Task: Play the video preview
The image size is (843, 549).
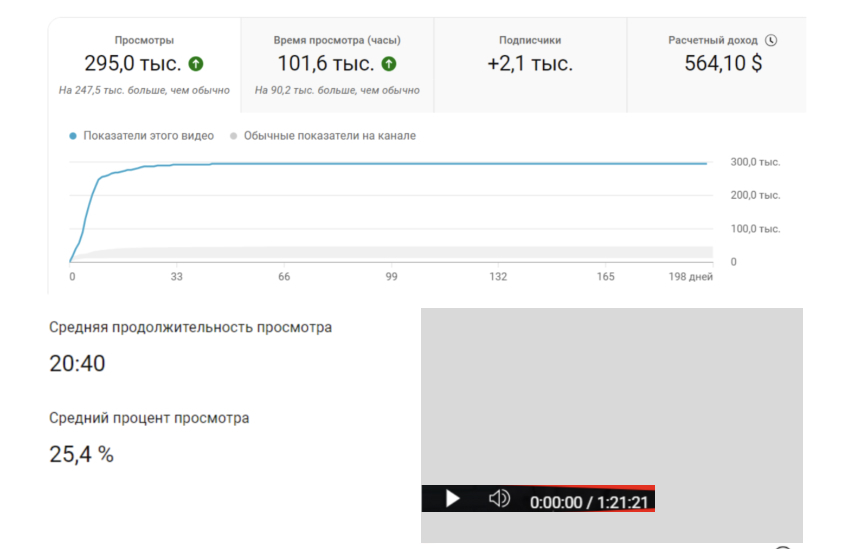Action: [x=453, y=499]
